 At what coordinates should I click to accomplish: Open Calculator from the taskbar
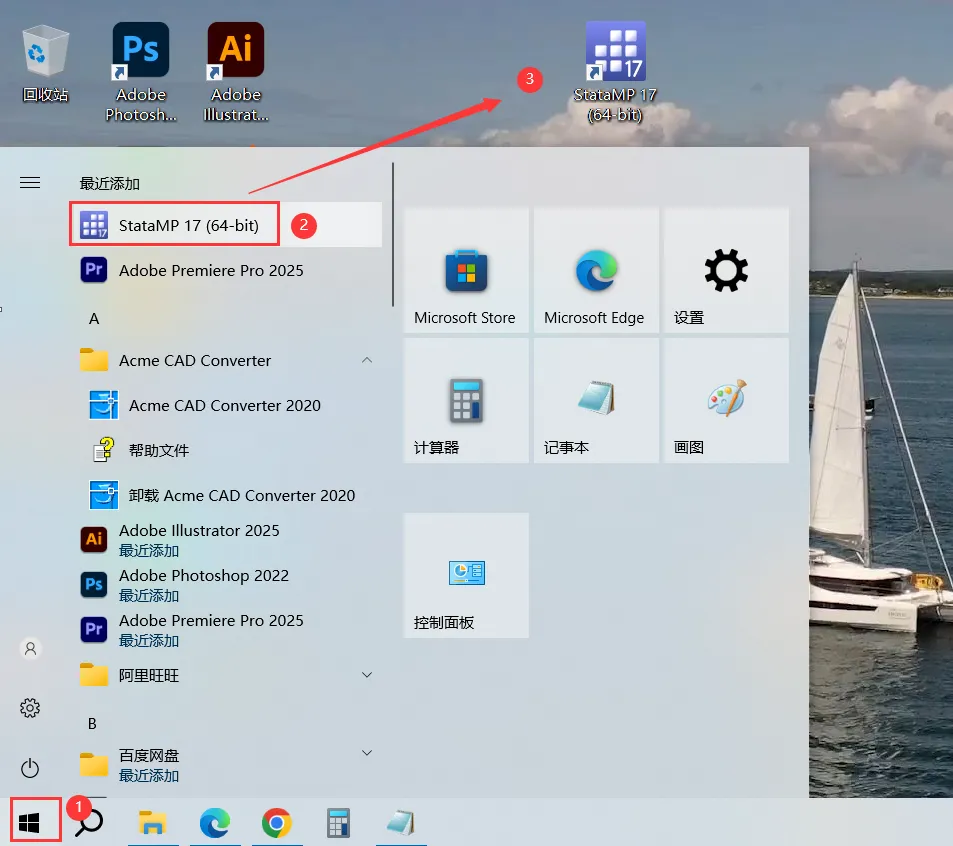[339, 823]
